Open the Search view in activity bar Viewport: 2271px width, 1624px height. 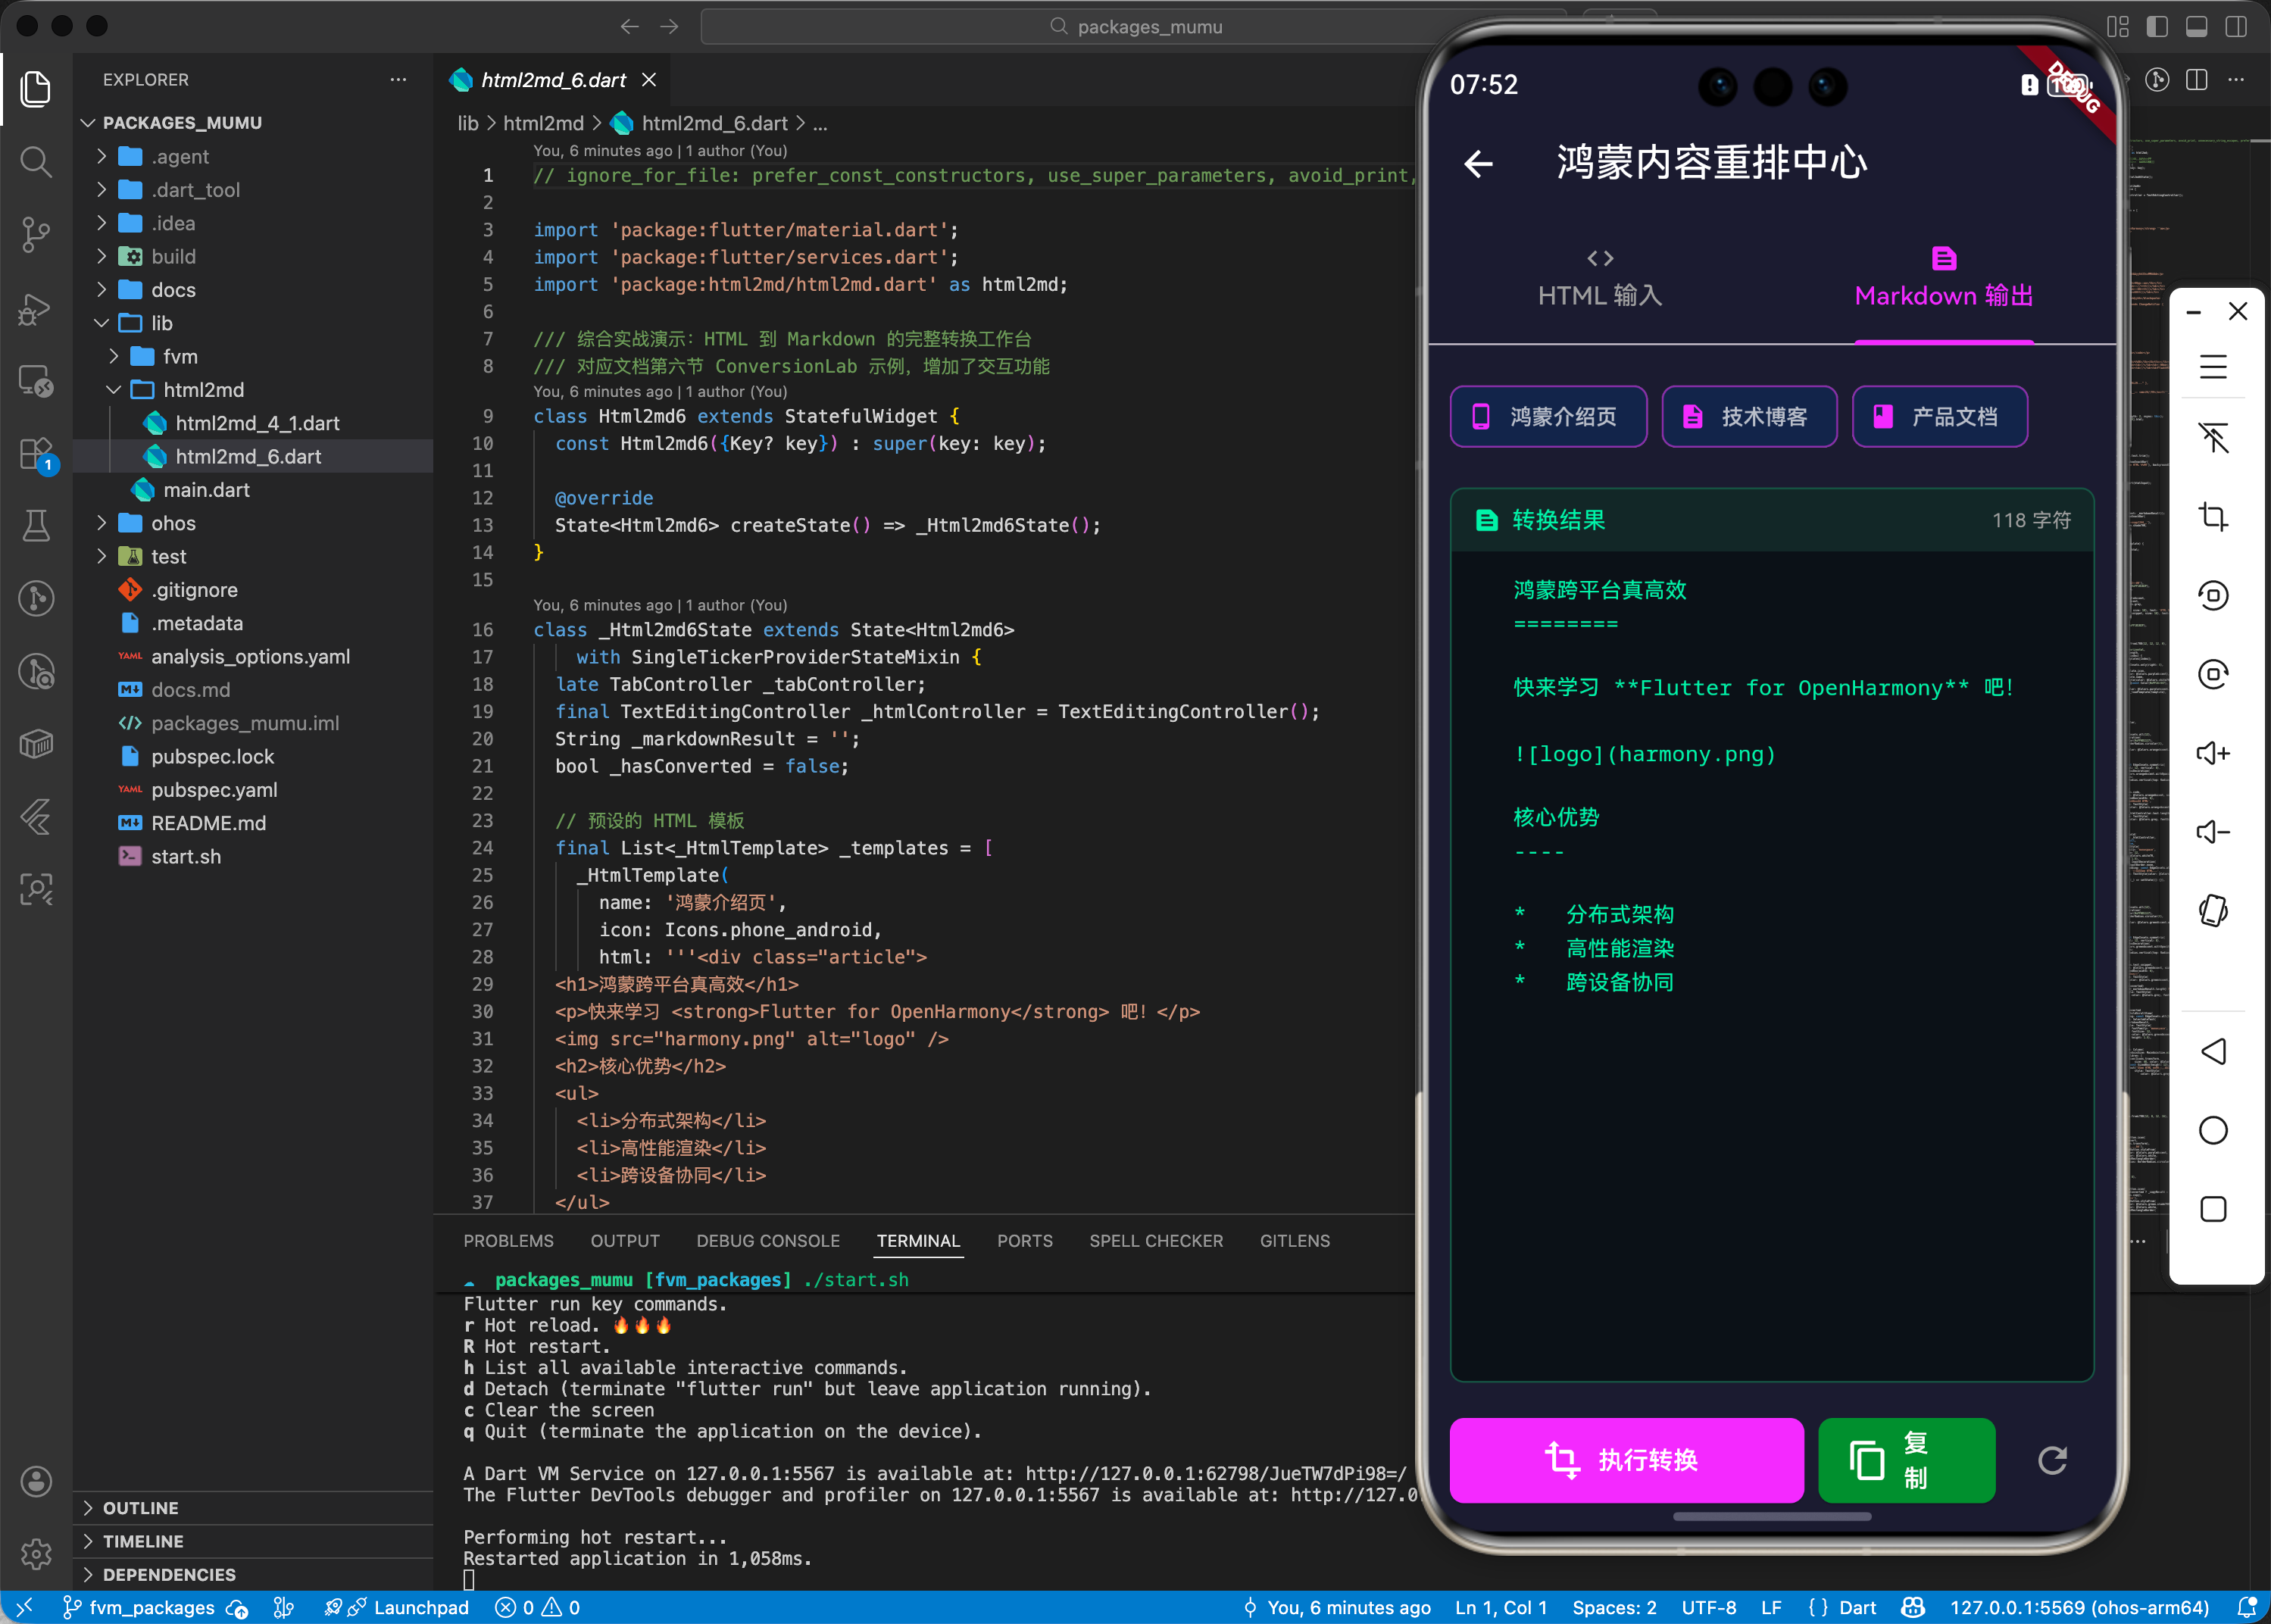[36, 161]
